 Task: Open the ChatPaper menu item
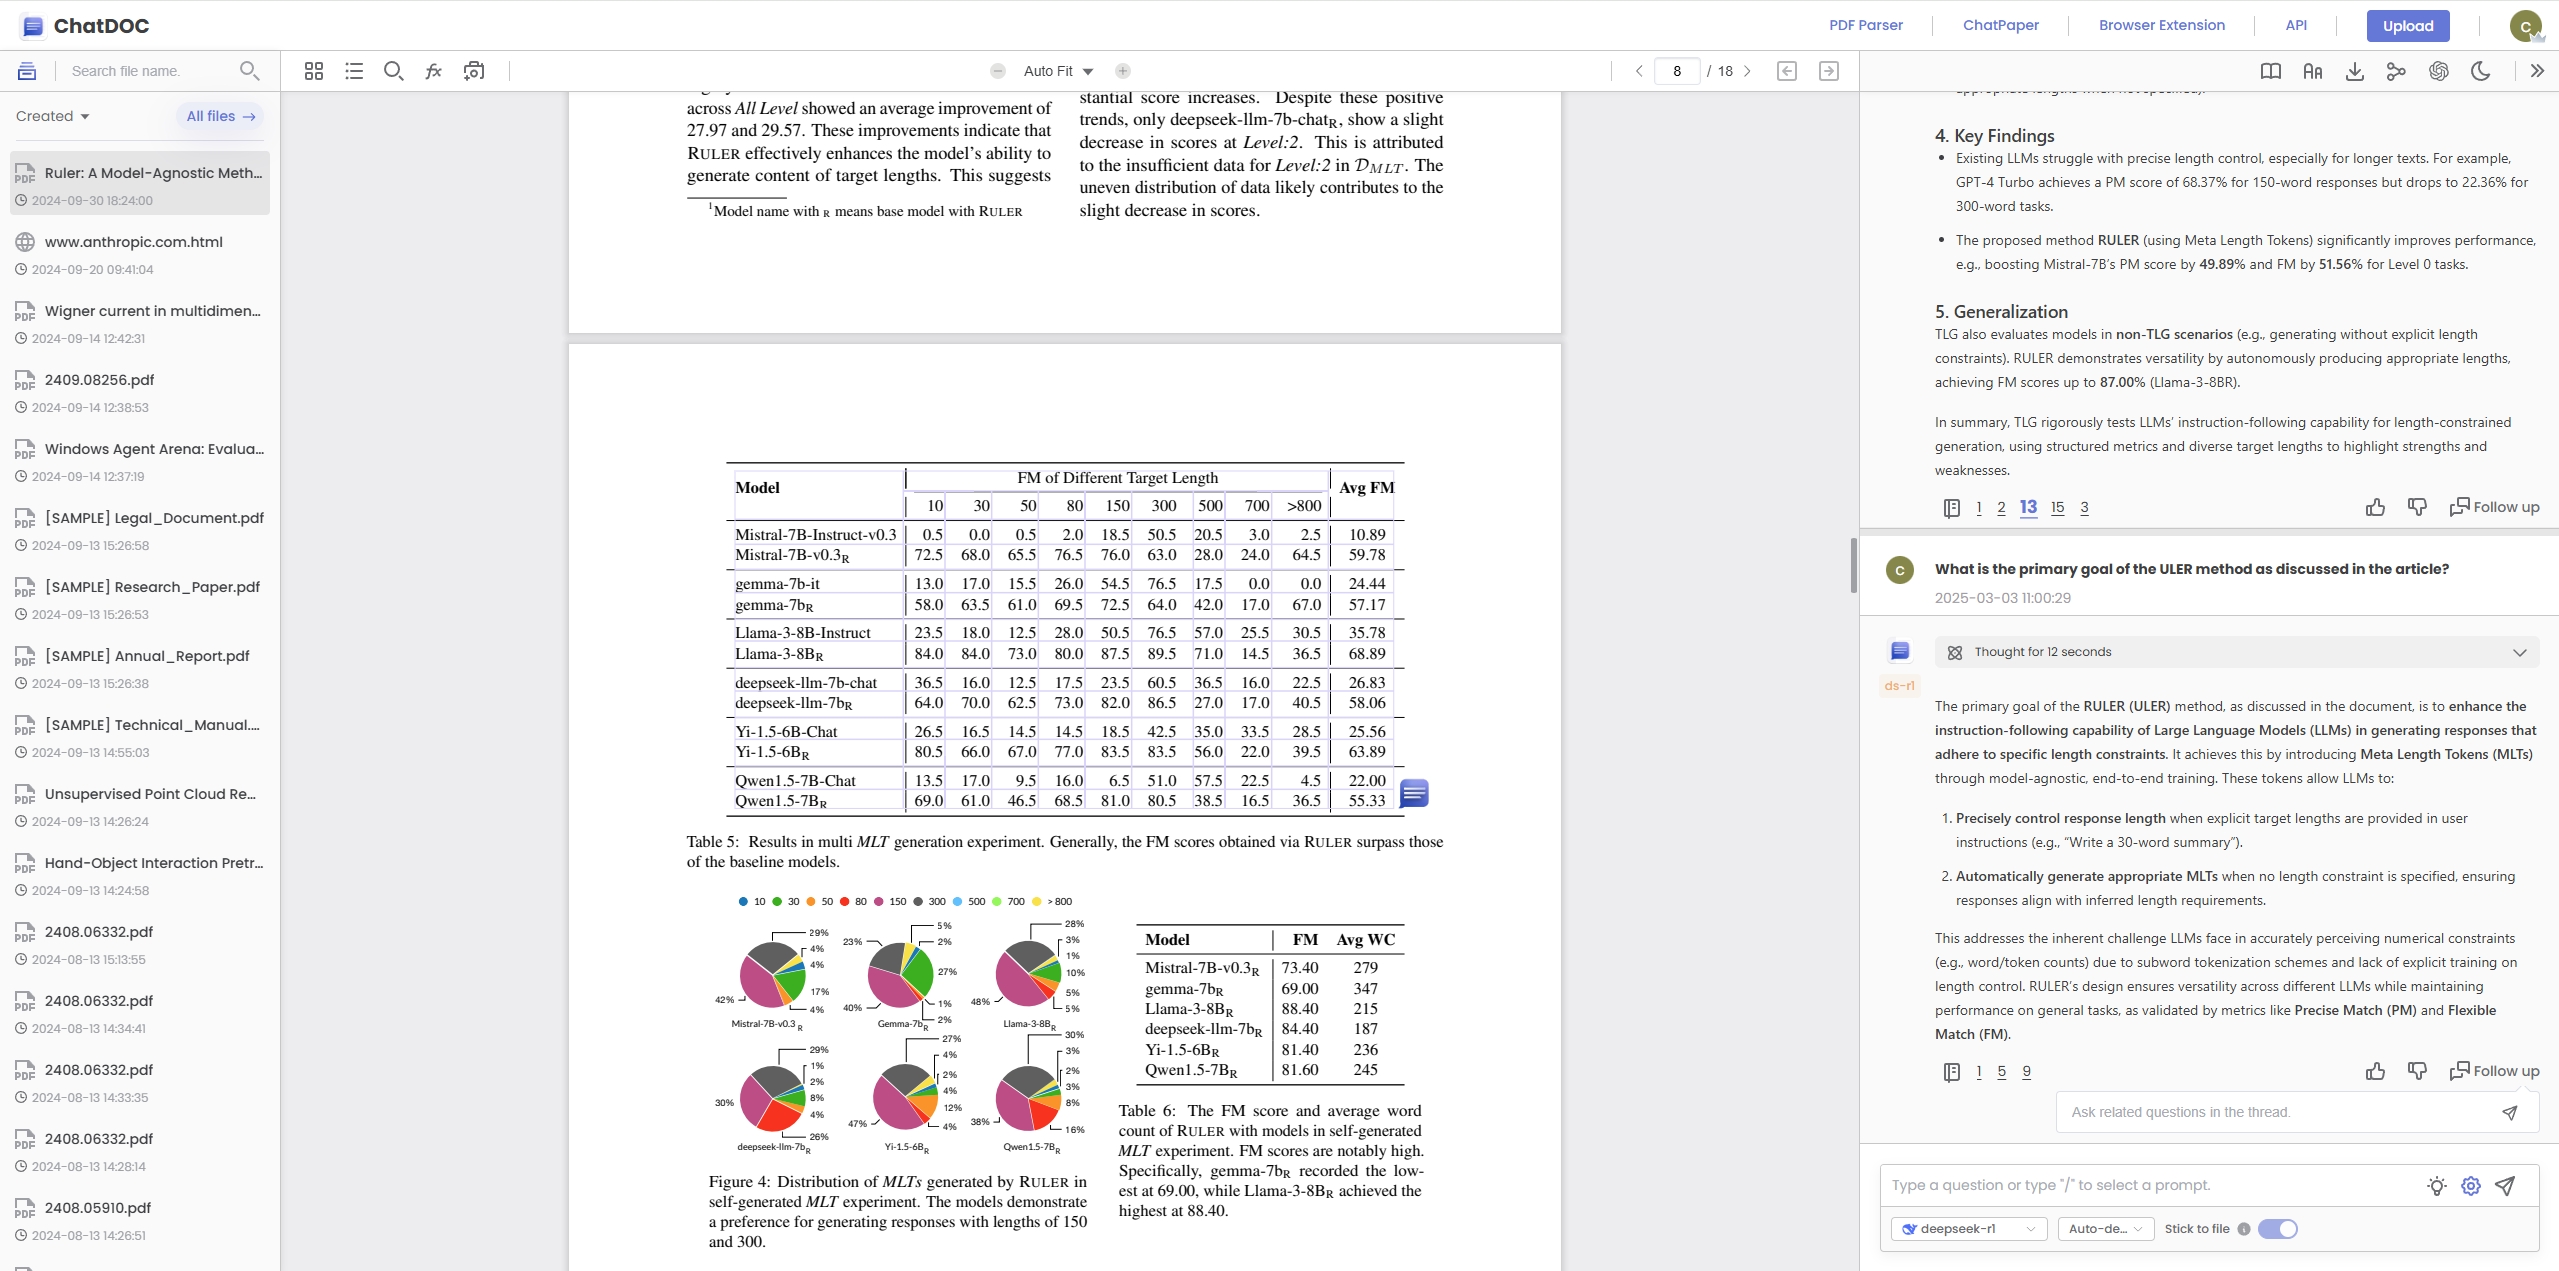(x=2000, y=25)
